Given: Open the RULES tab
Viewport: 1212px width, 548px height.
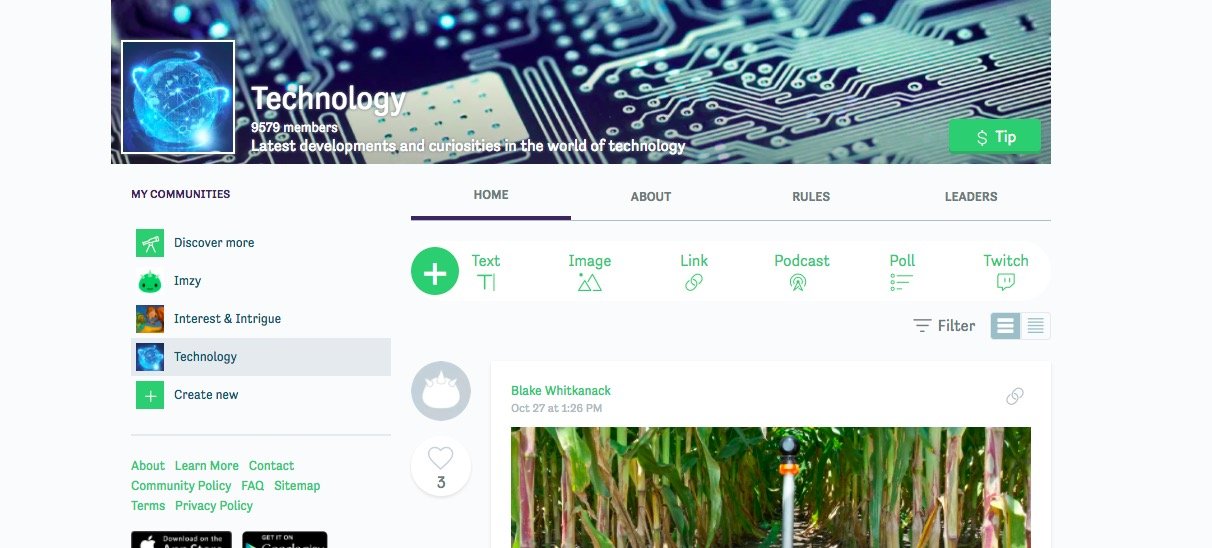Looking at the screenshot, I should pyautogui.click(x=811, y=197).
